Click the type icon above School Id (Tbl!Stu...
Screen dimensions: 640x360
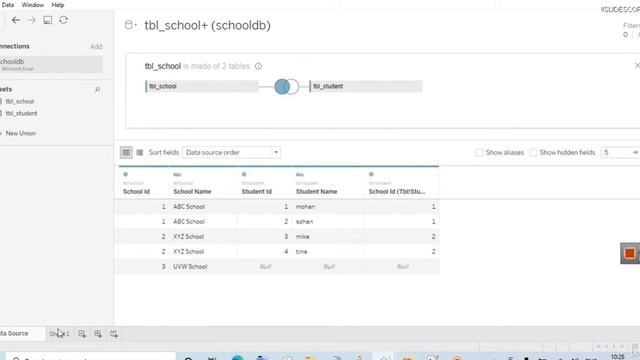coord(371,174)
